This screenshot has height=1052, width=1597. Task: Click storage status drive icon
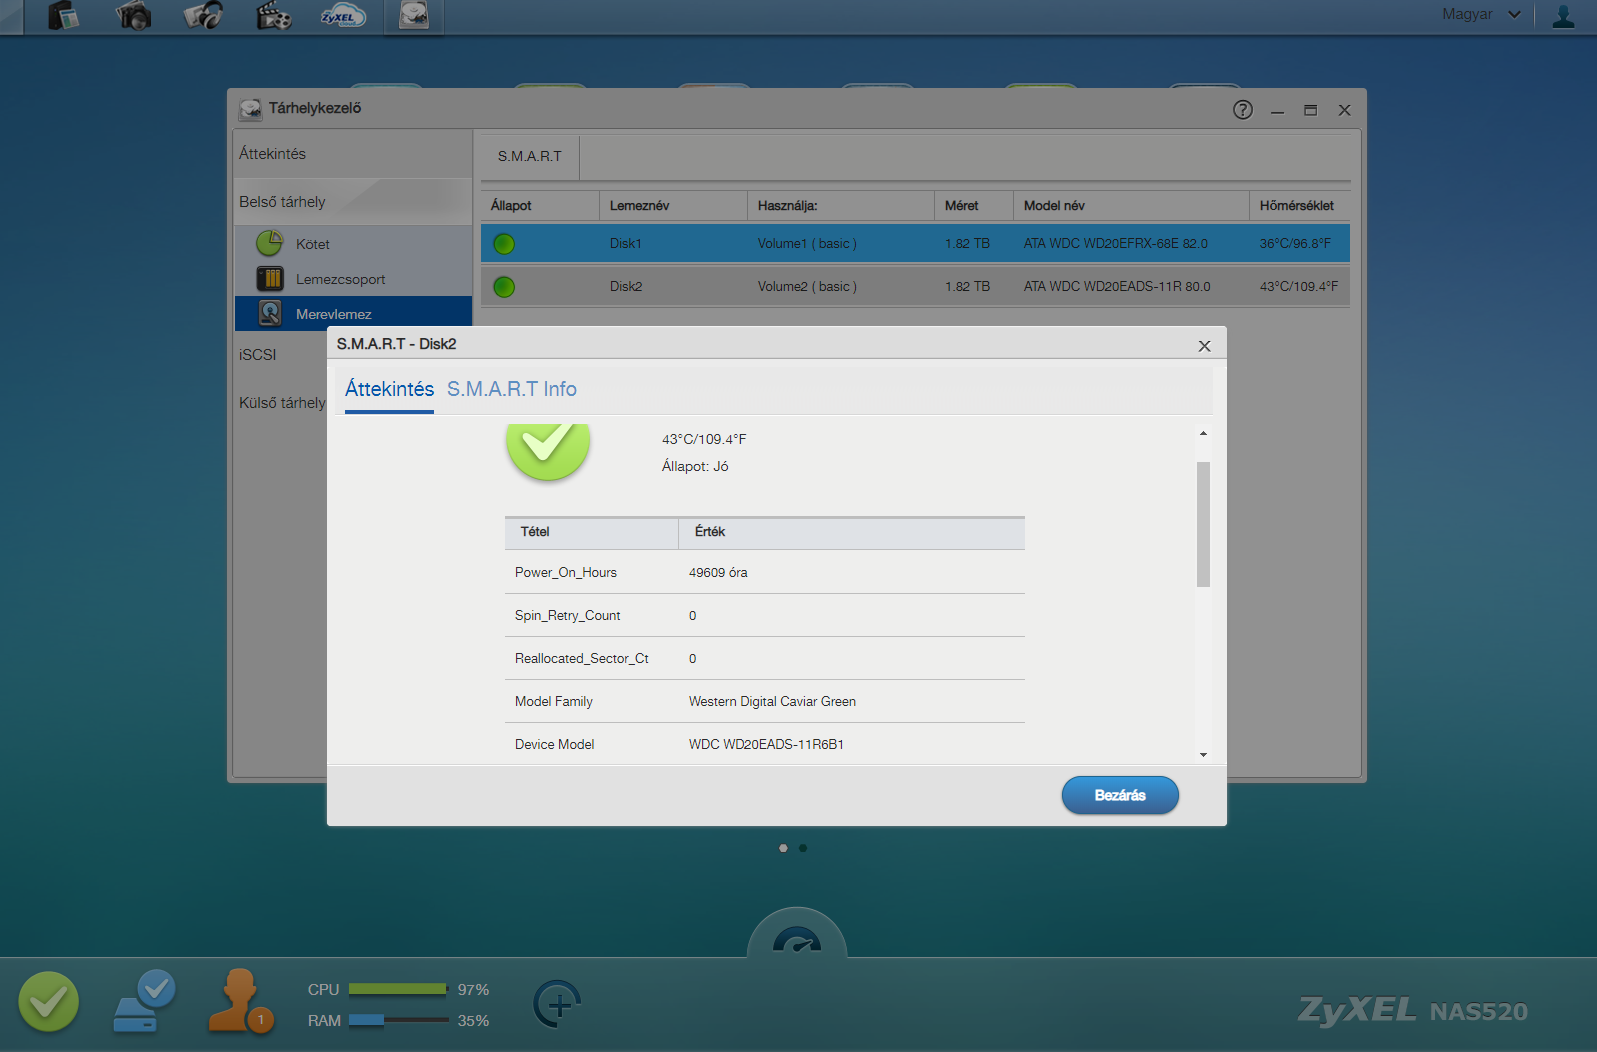tap(144, 1001)
